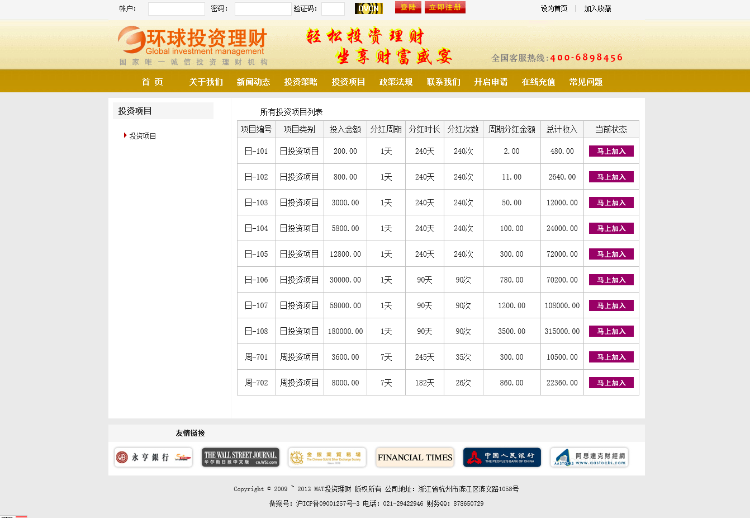Open The Wall Street Journal partner logo
The height and width of the screenshot is (518, 750).
[x=240, y=457]
